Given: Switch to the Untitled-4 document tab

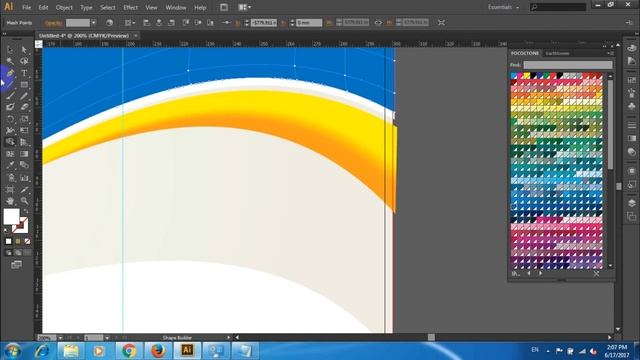Looking at the screenshot, I should [x=83, y=36].
